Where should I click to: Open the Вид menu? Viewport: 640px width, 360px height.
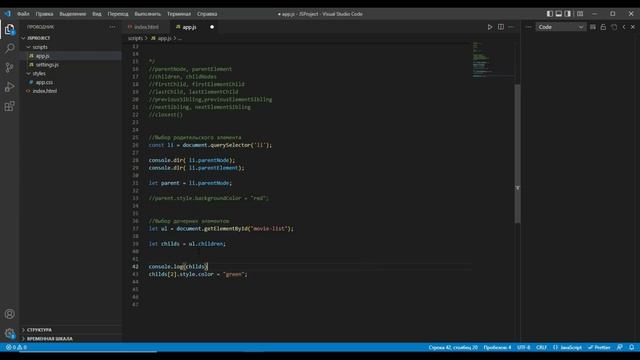[x=97, y=14]
